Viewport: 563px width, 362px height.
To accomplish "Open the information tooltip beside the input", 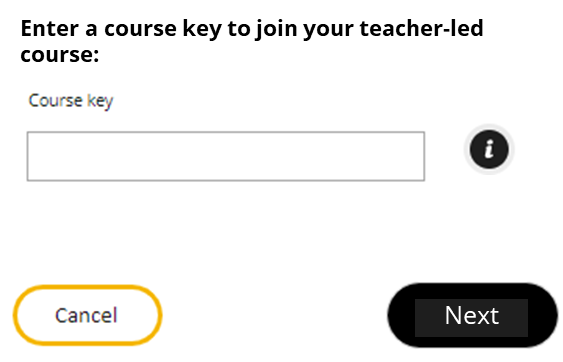I will [x=489, y=149].
